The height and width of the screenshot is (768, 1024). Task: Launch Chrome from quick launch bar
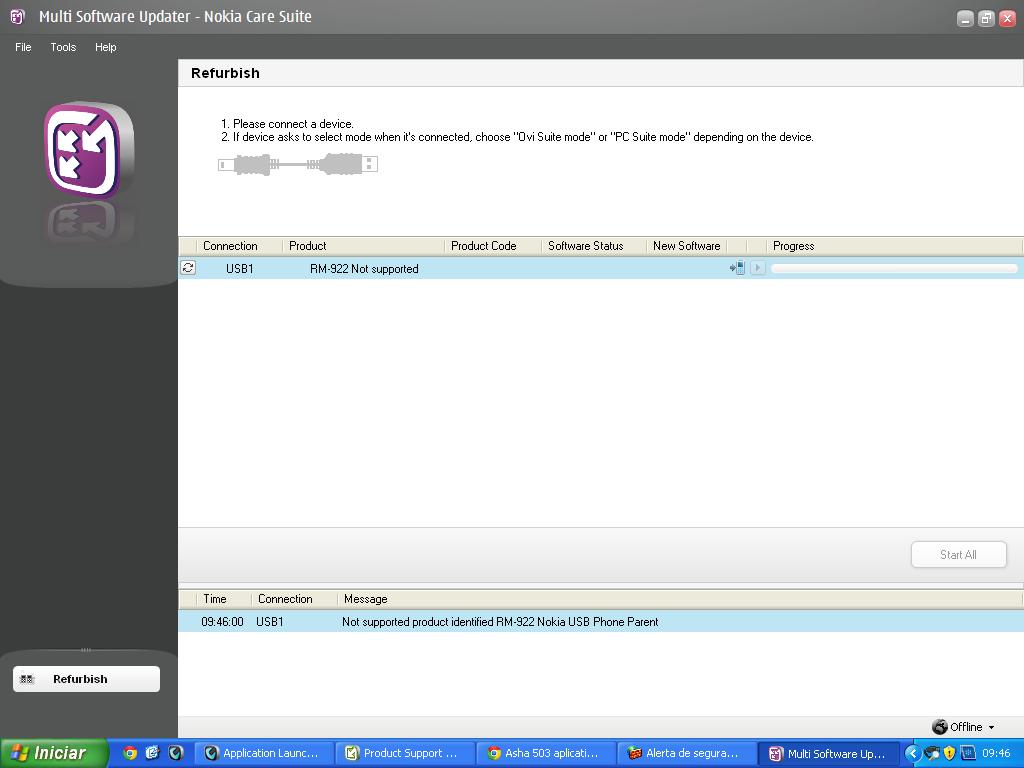tap(130, 753)
